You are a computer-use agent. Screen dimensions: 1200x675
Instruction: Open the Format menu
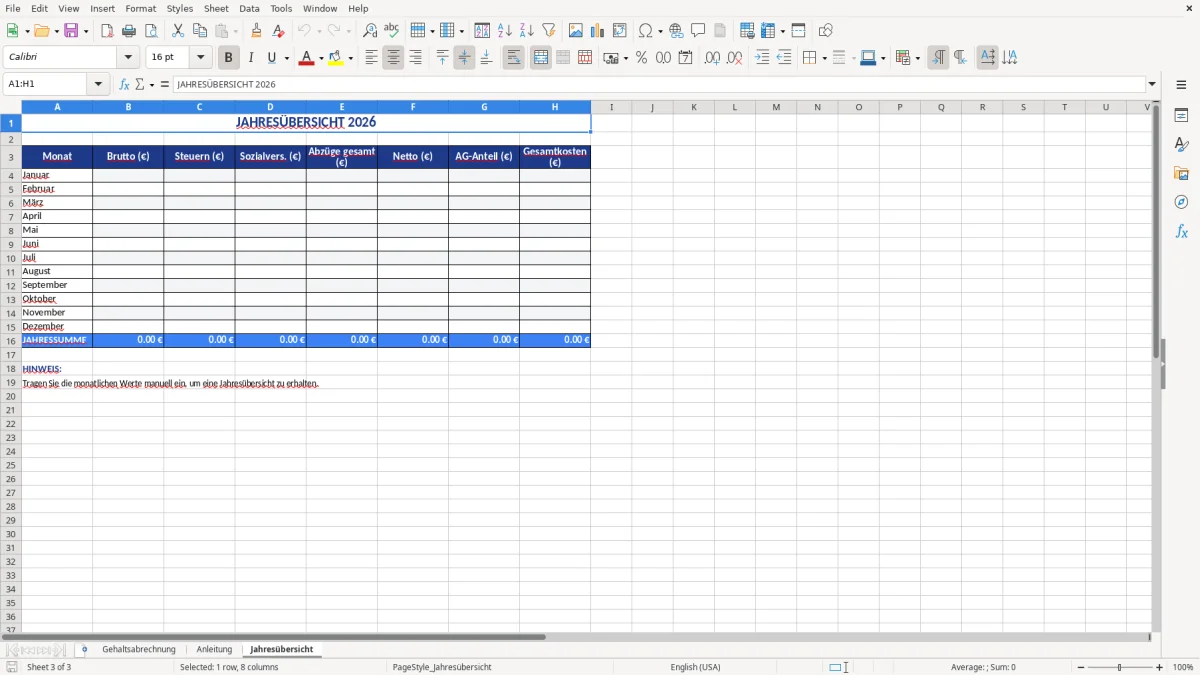click(140, 8)
